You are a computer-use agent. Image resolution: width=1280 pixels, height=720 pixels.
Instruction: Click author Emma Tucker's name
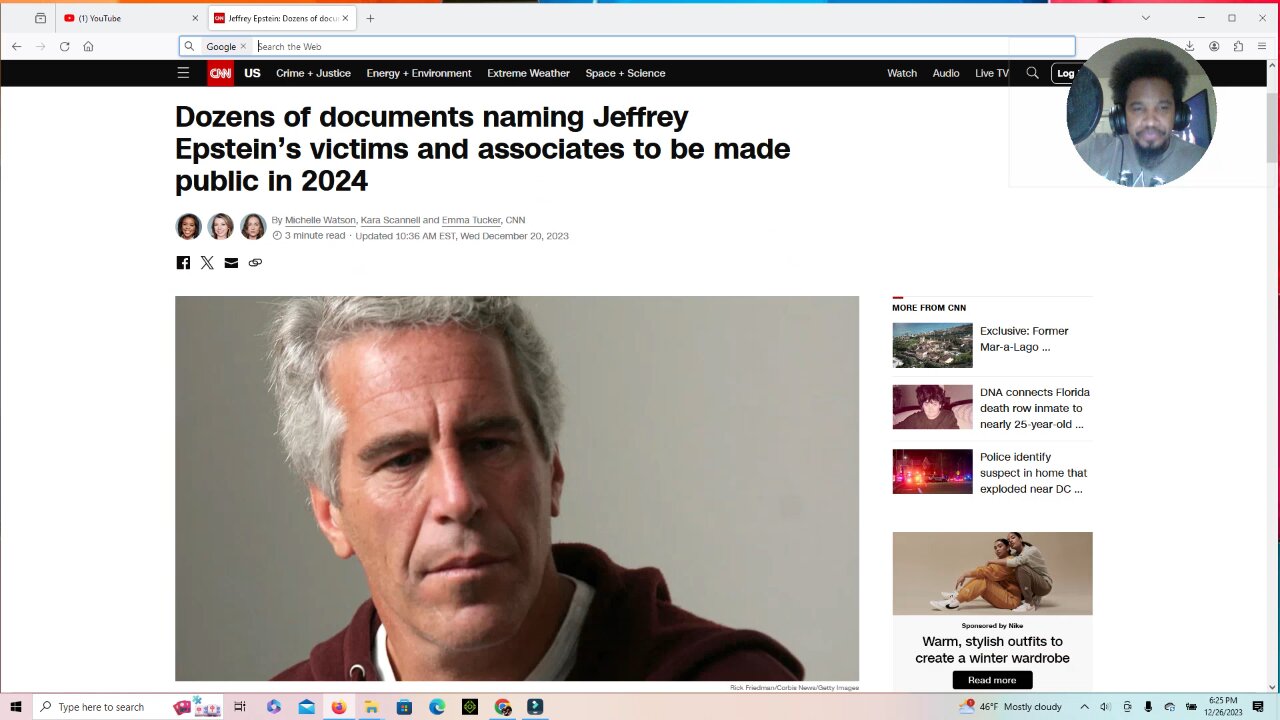[471, 220]
